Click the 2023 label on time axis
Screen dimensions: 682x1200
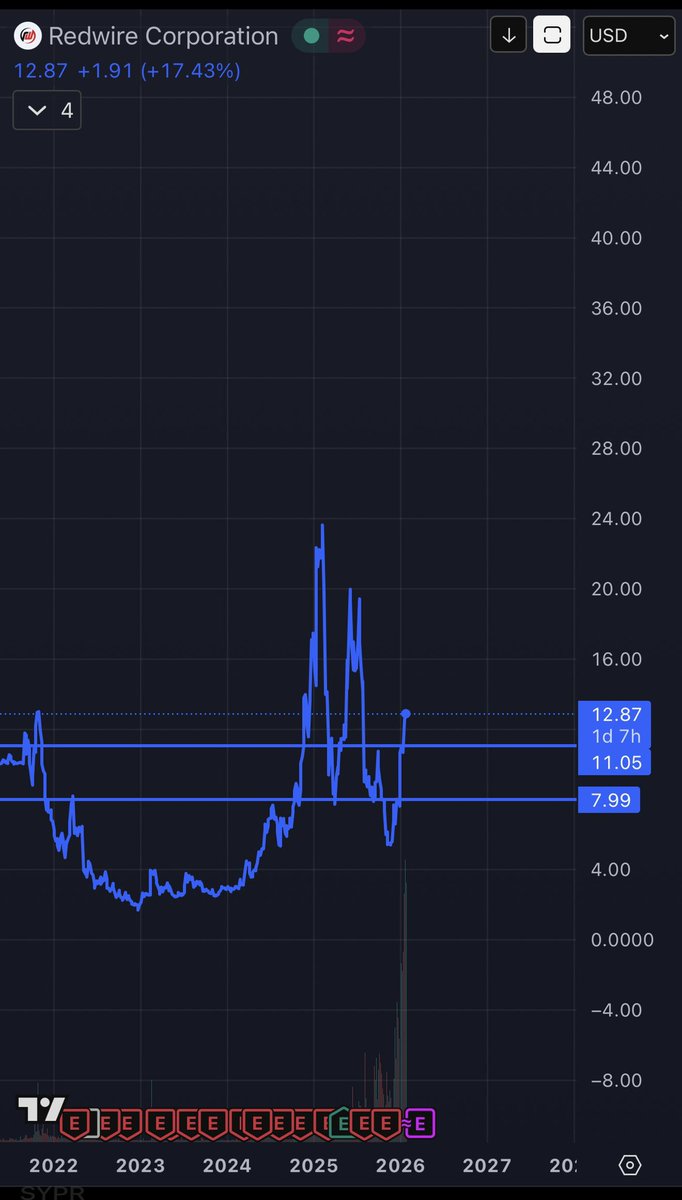coord(140,1166)
